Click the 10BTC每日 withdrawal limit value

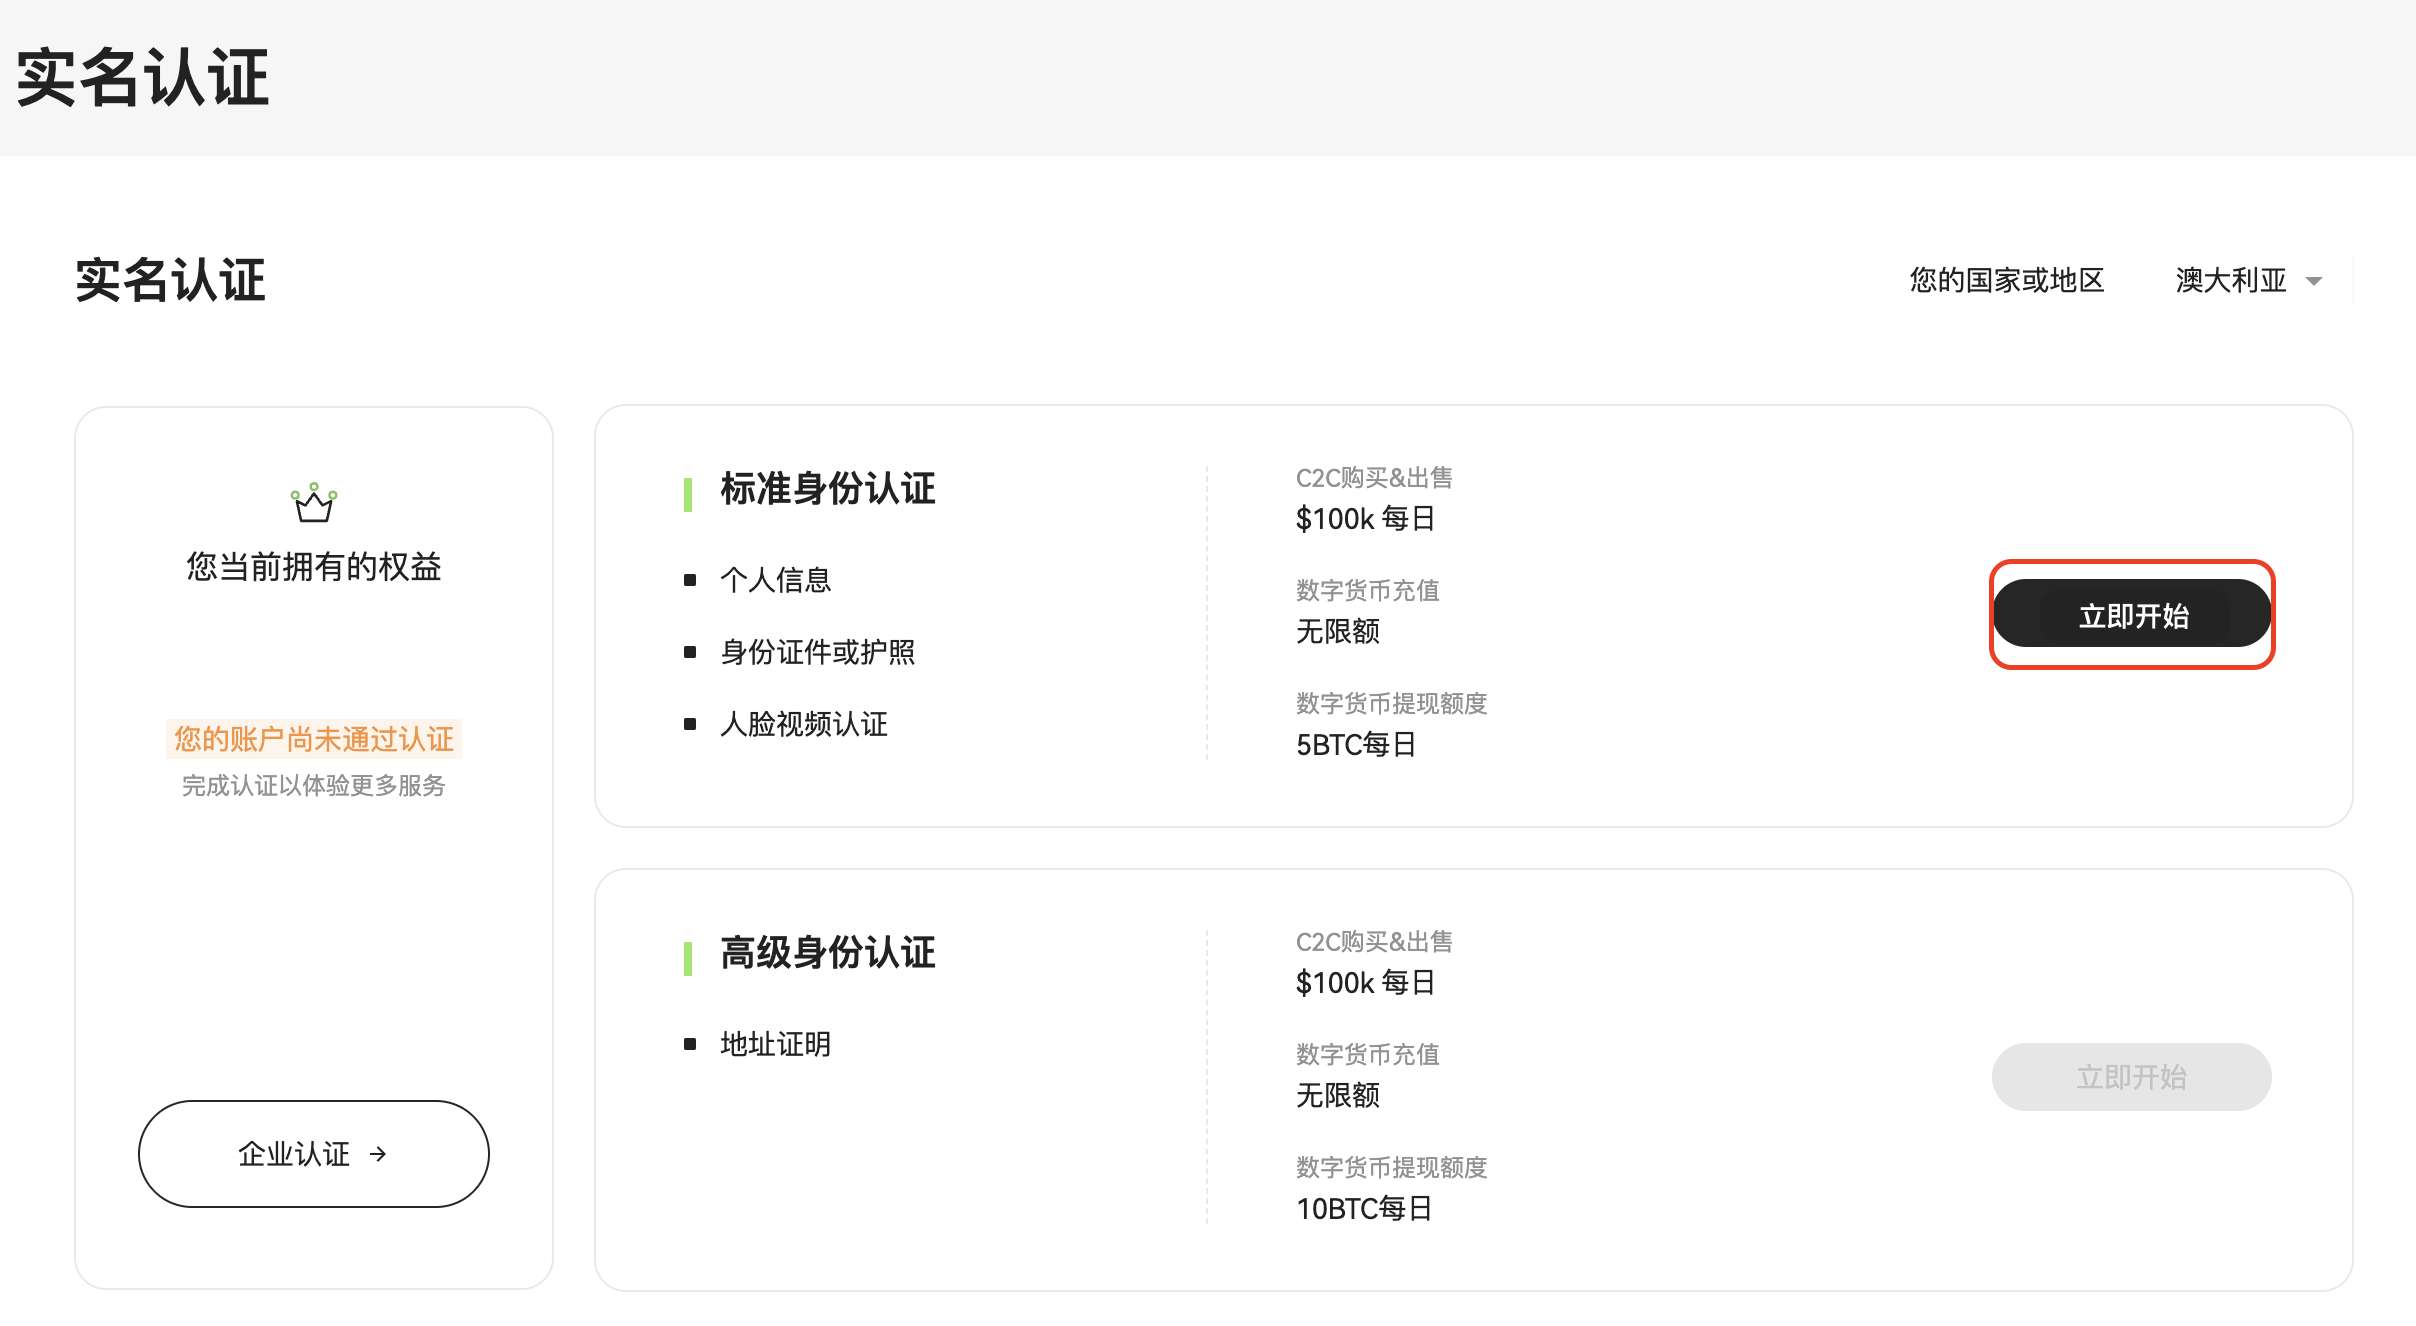pyautogui.click(x=1364, y=1209)
